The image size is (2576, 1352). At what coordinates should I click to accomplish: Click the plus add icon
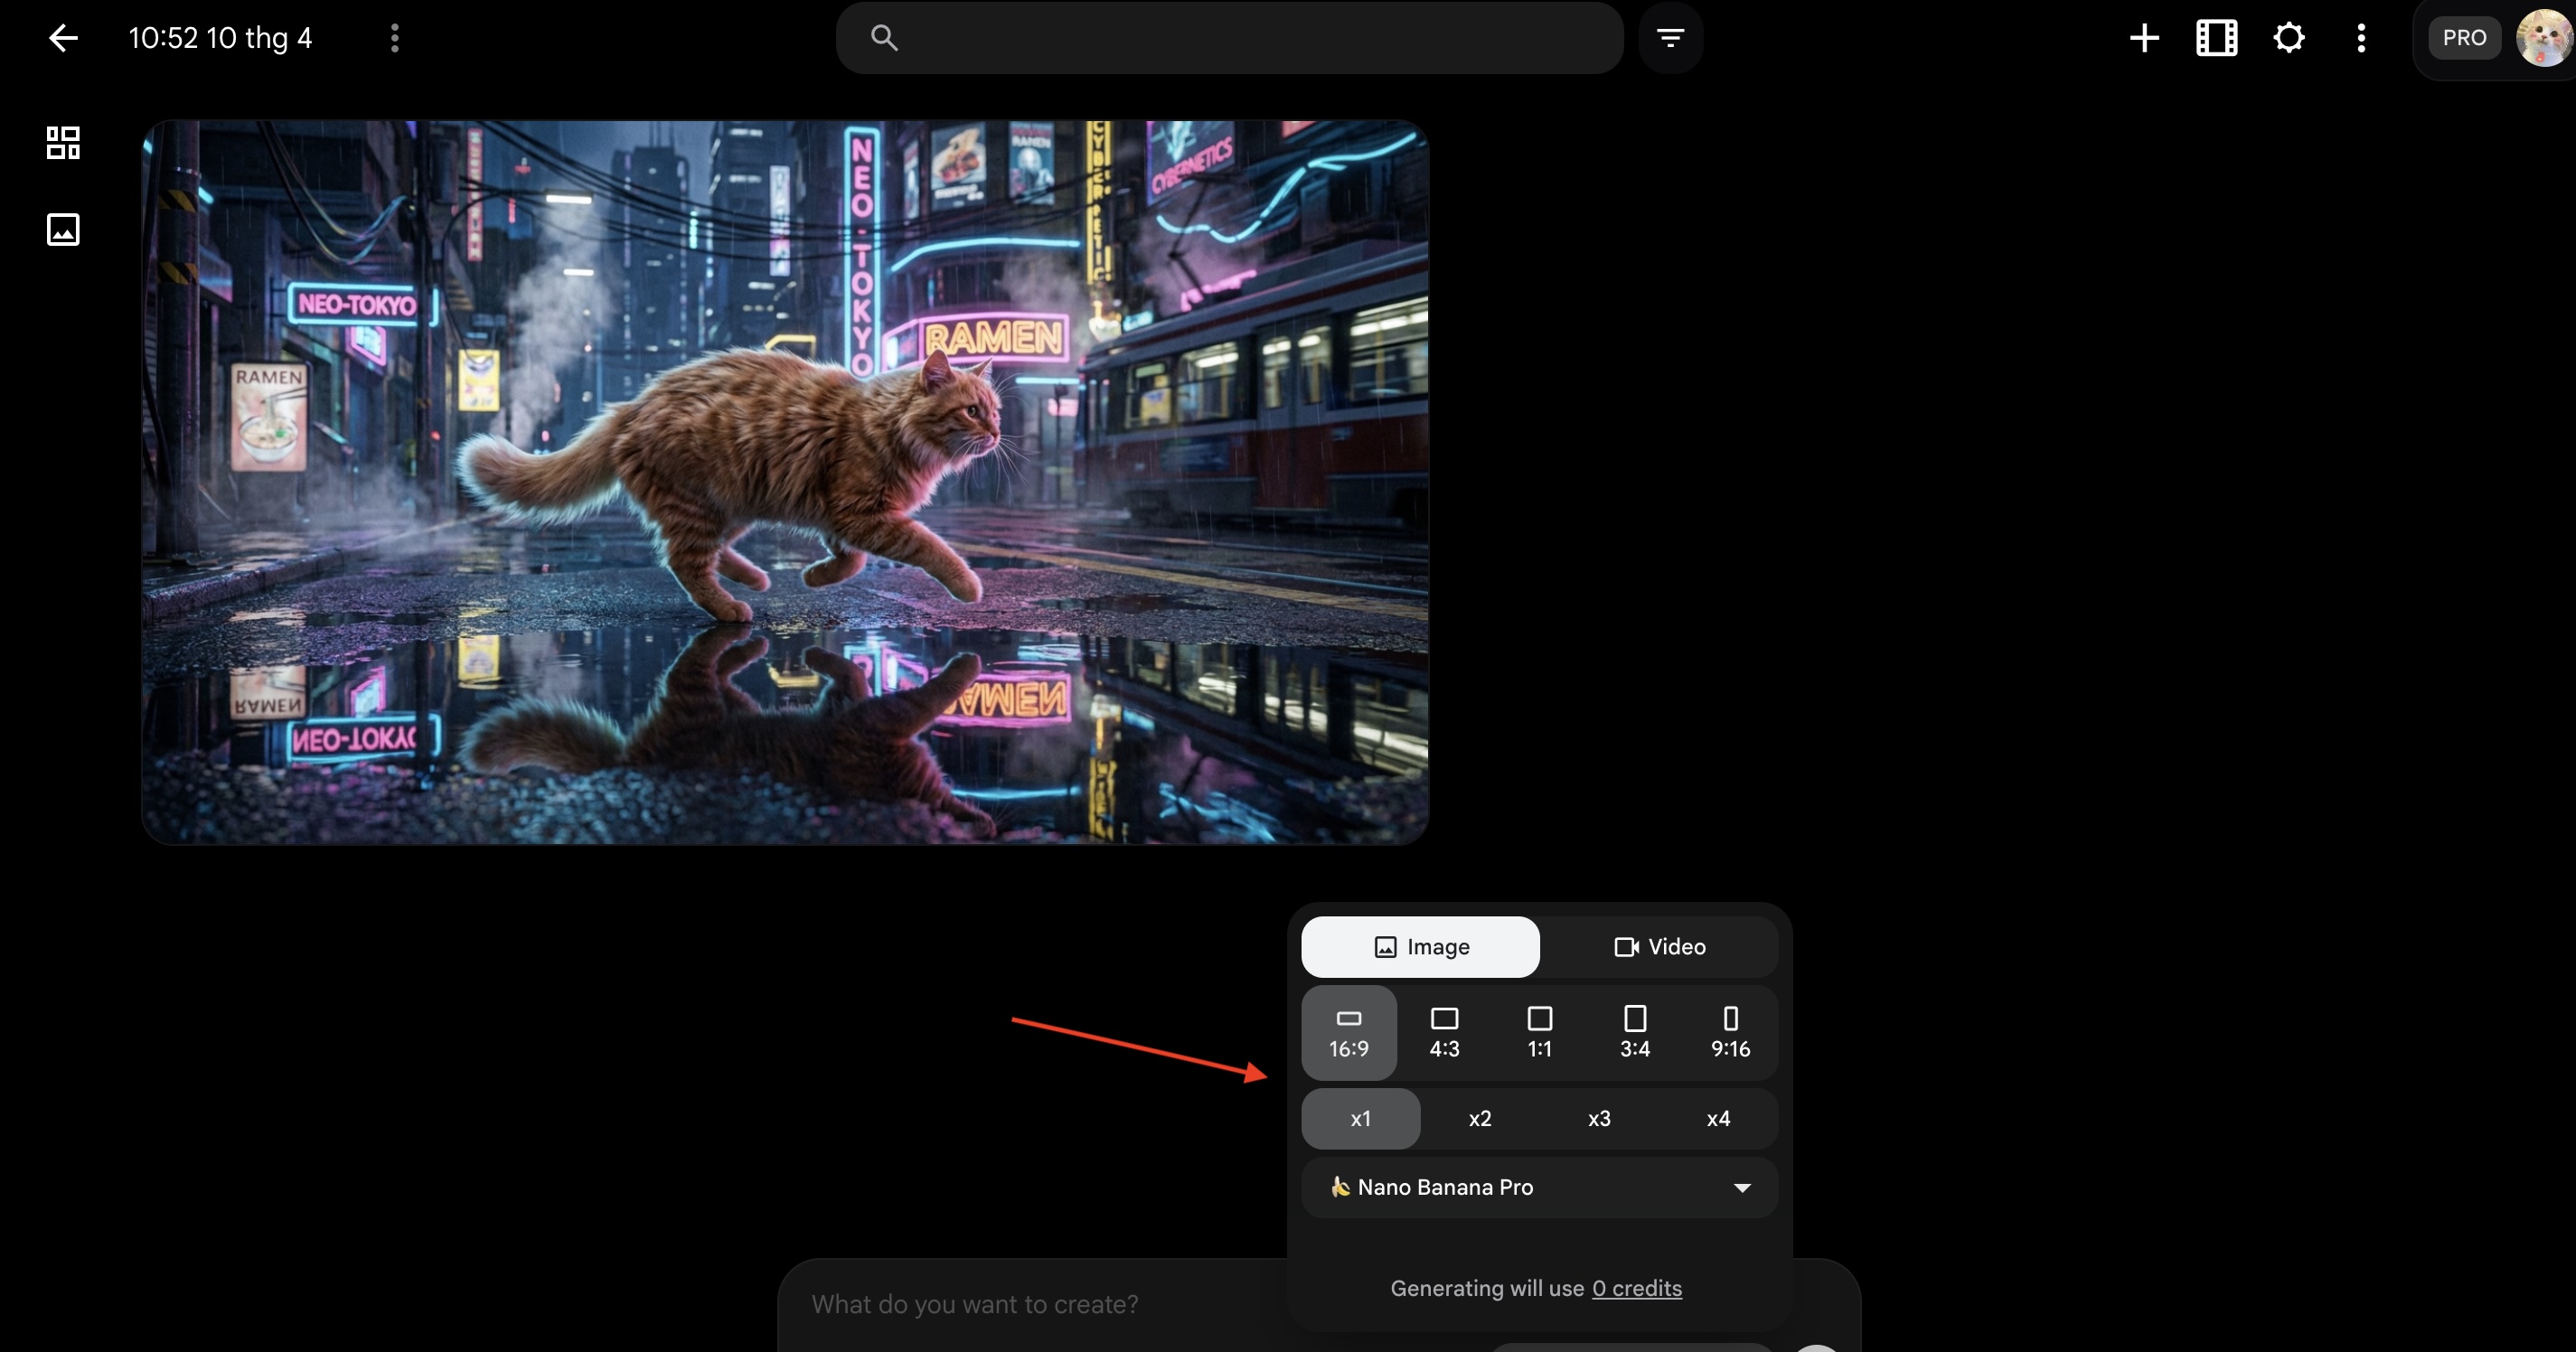point(2144,38)
